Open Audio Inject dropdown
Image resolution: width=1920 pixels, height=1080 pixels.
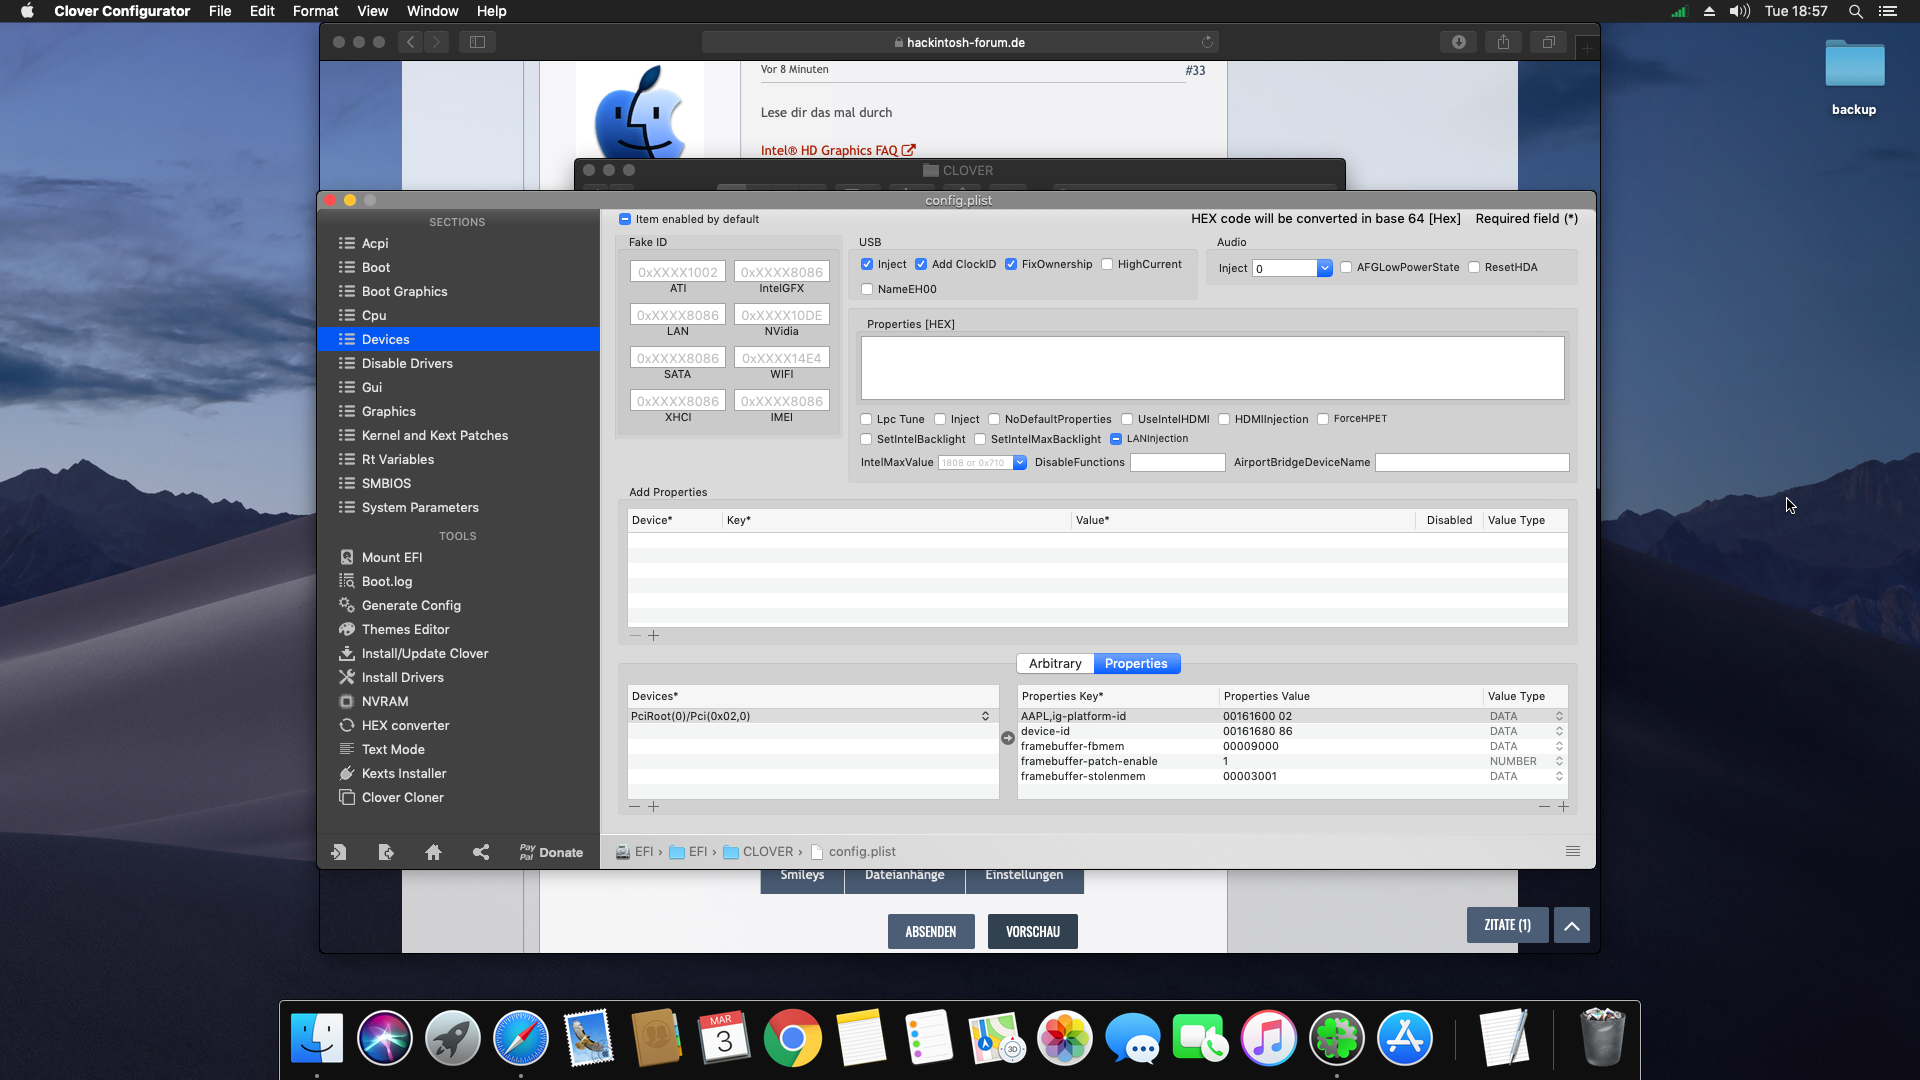pos(1324,268)
